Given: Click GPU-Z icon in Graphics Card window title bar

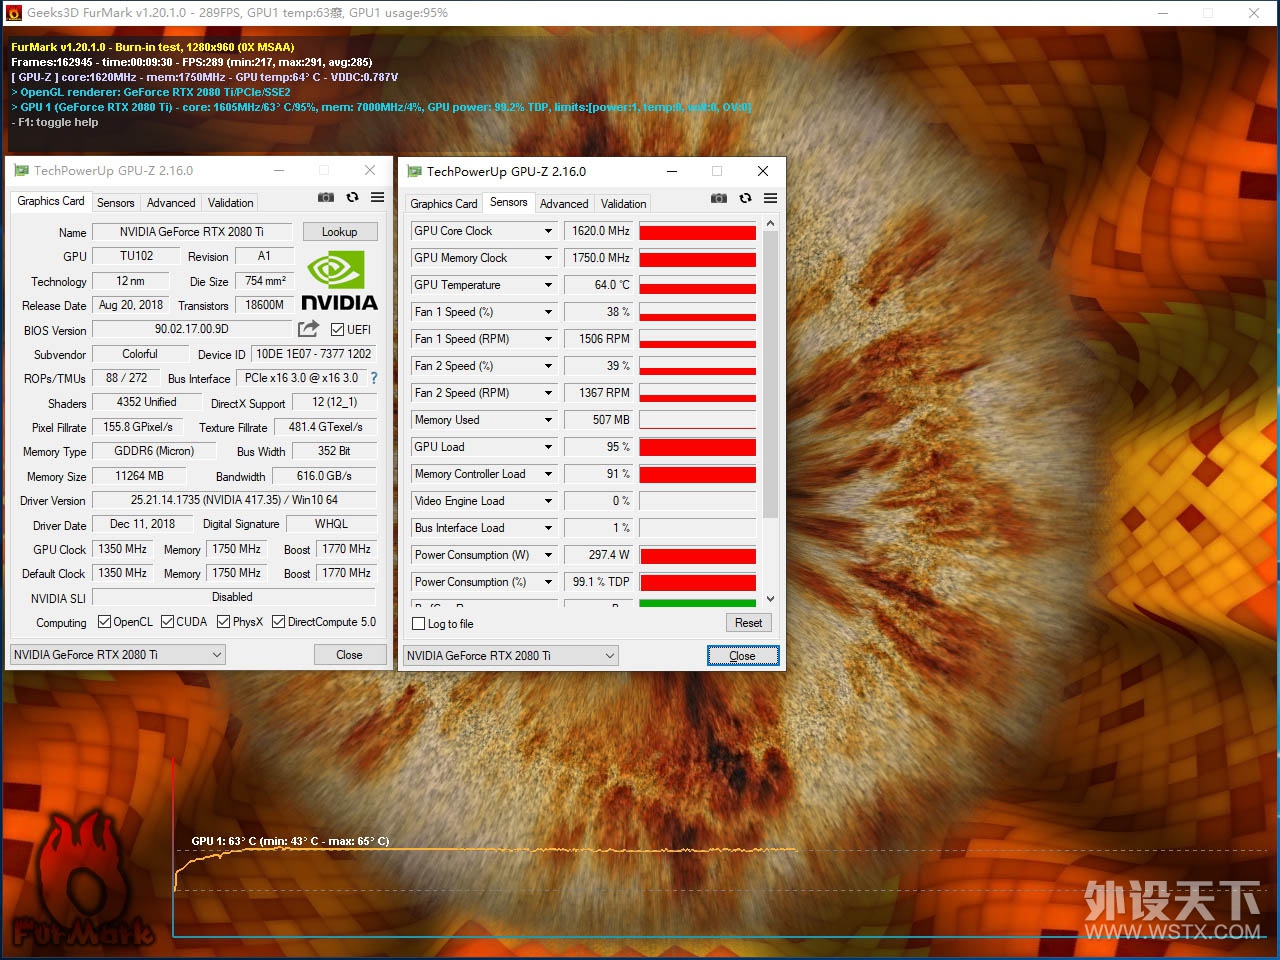Looking at the screenshot, I should click(x=21, y=170).
